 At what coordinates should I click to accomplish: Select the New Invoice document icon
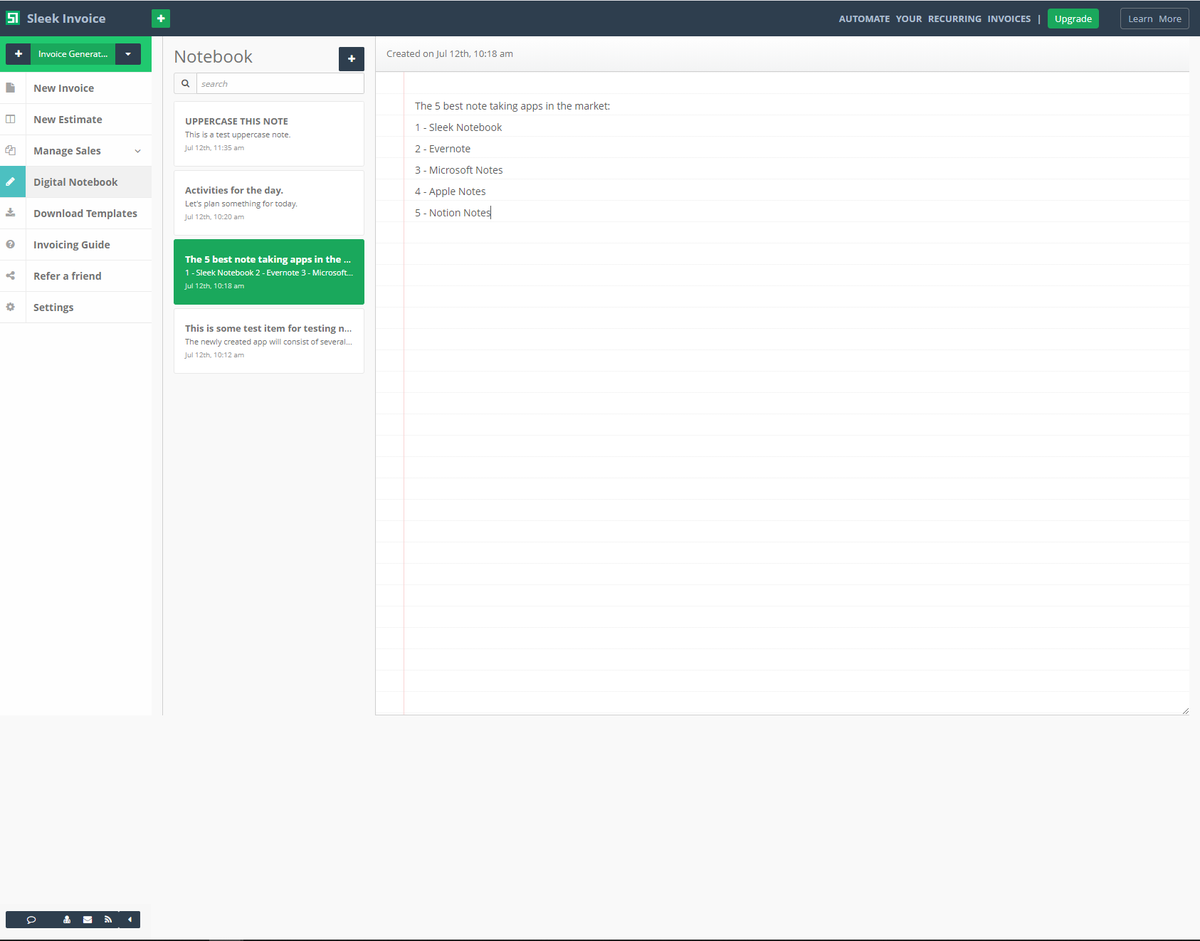coord(11,87)
